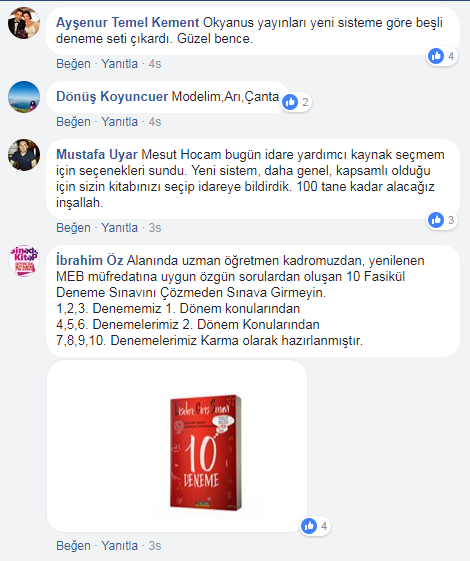Like Ayşenur's comment with Beğen
The image size is (470, 561).
[73, 64]
